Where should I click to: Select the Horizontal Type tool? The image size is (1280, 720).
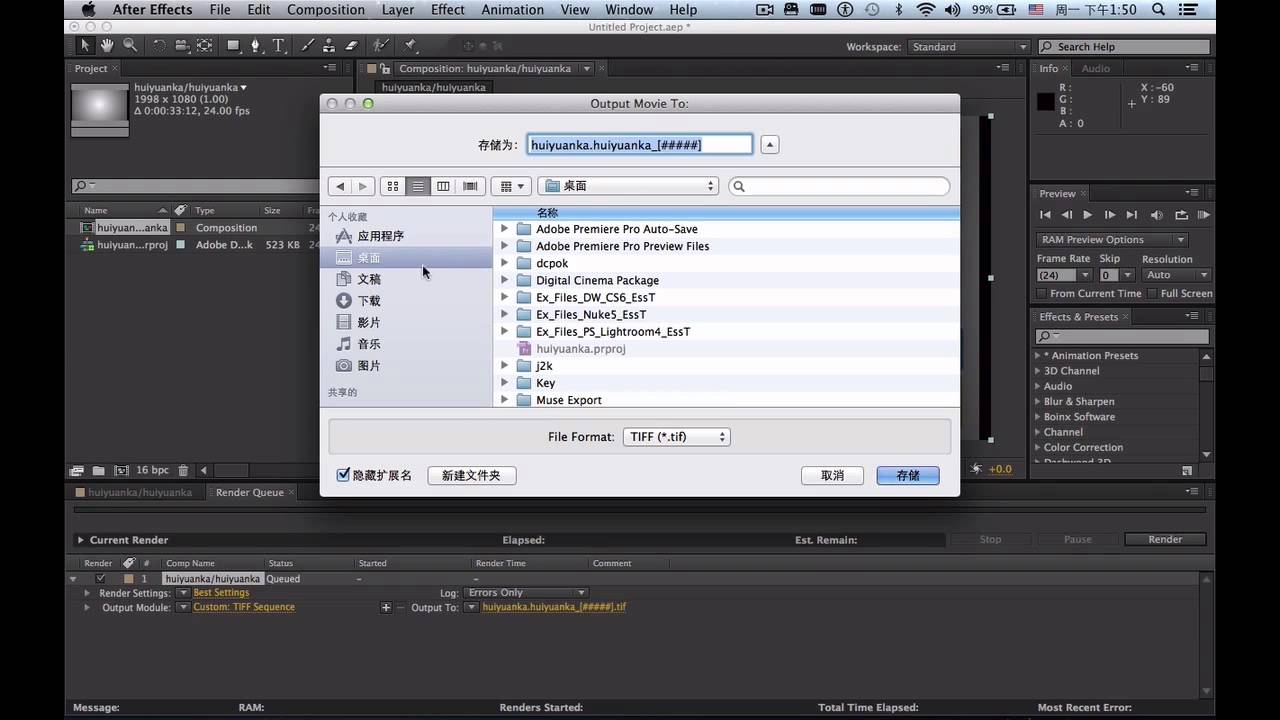[278, 46]
